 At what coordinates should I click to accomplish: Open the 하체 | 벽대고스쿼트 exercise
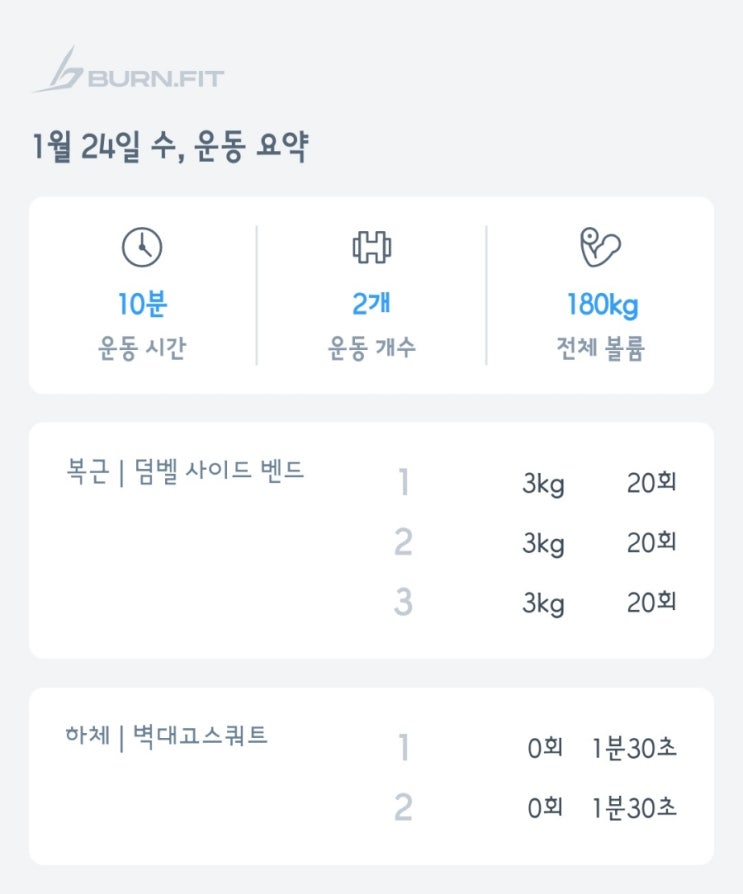165,737
